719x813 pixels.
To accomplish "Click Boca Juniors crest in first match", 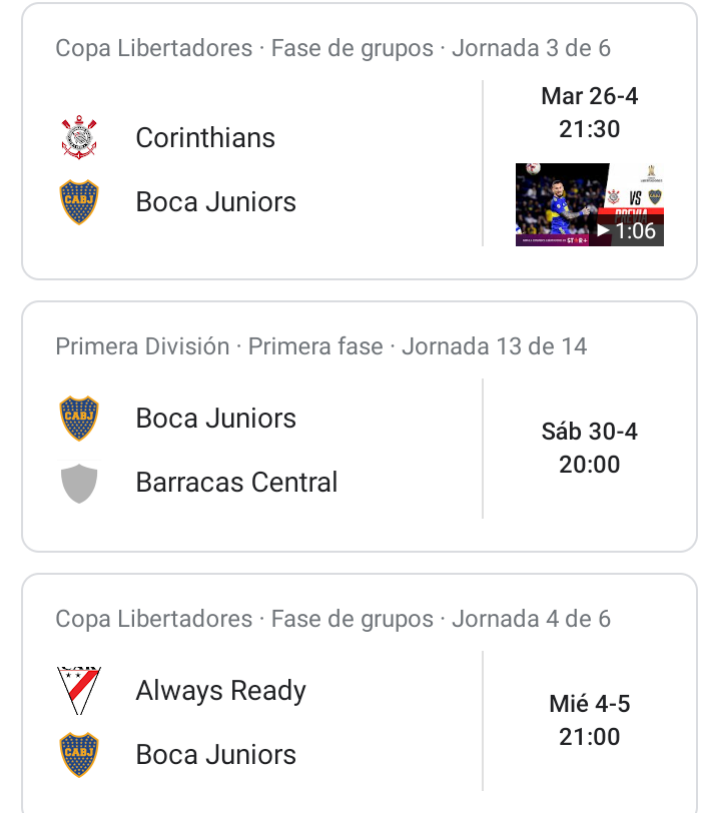I will [79, 202].
